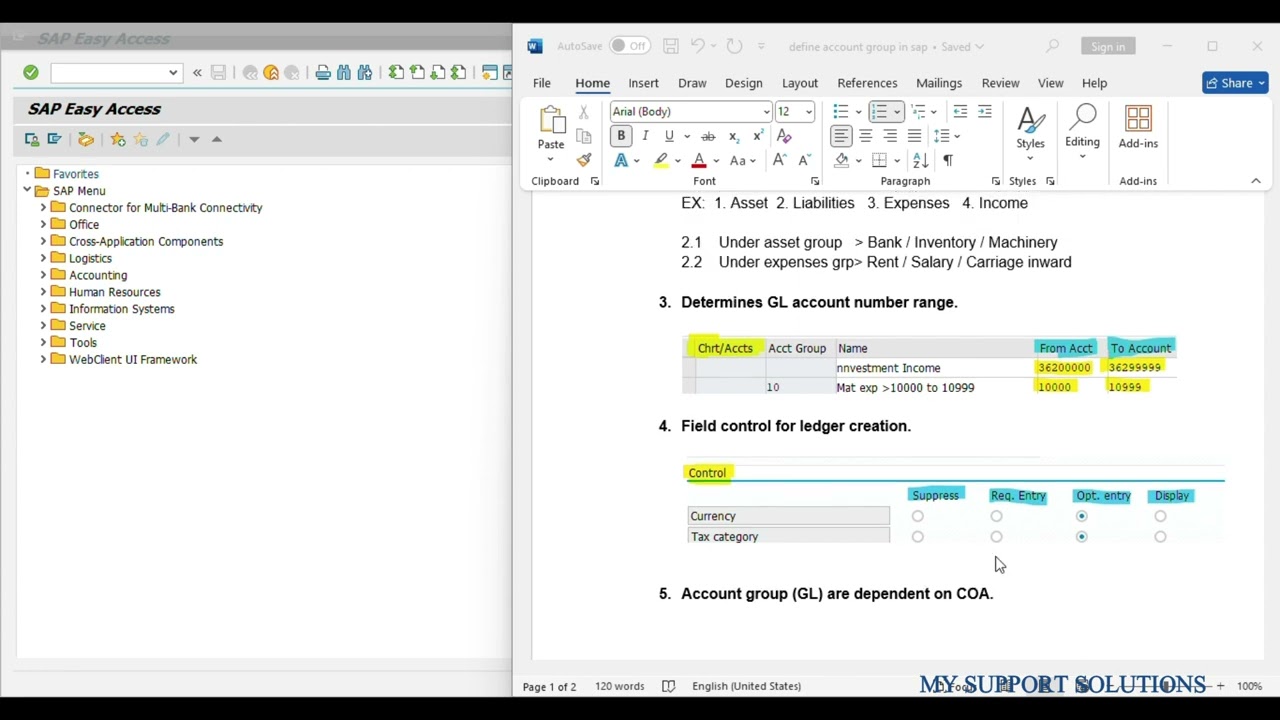Center align the paragraph in Word
The width and height of the screenshot is (1280, 720).
(x=866, y=136)
